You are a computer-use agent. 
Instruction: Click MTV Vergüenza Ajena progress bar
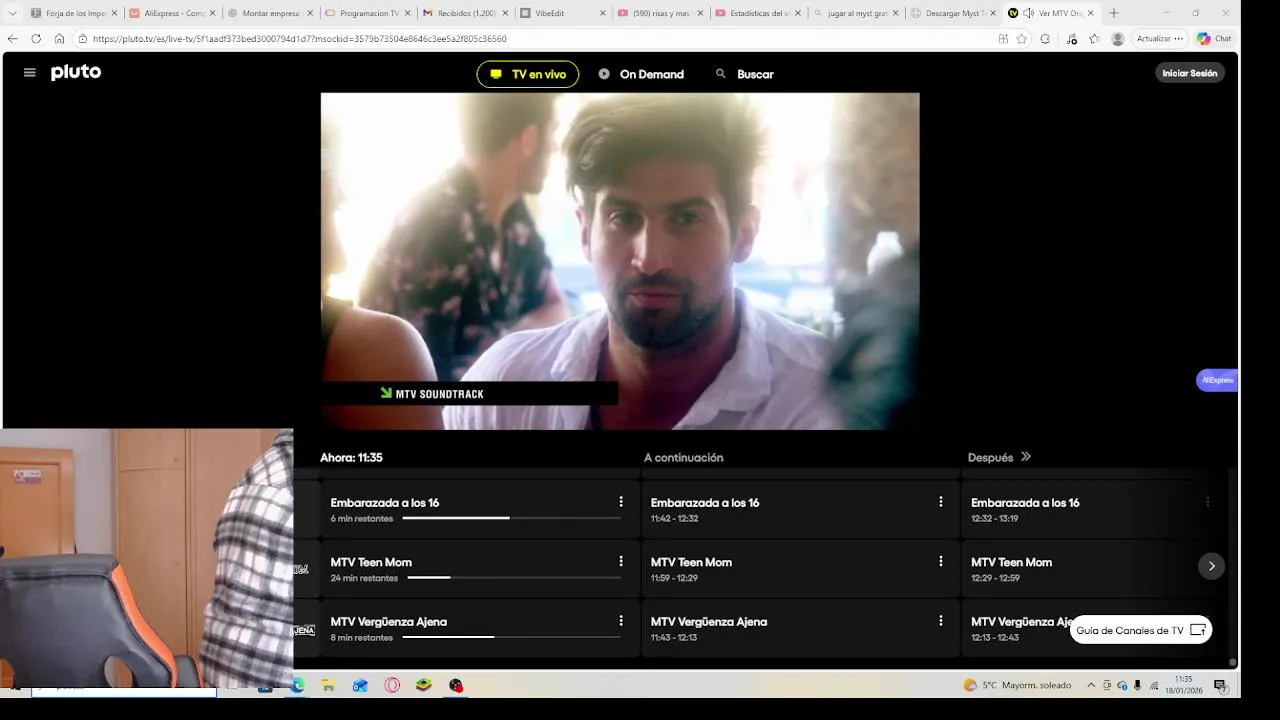[511, 637]
